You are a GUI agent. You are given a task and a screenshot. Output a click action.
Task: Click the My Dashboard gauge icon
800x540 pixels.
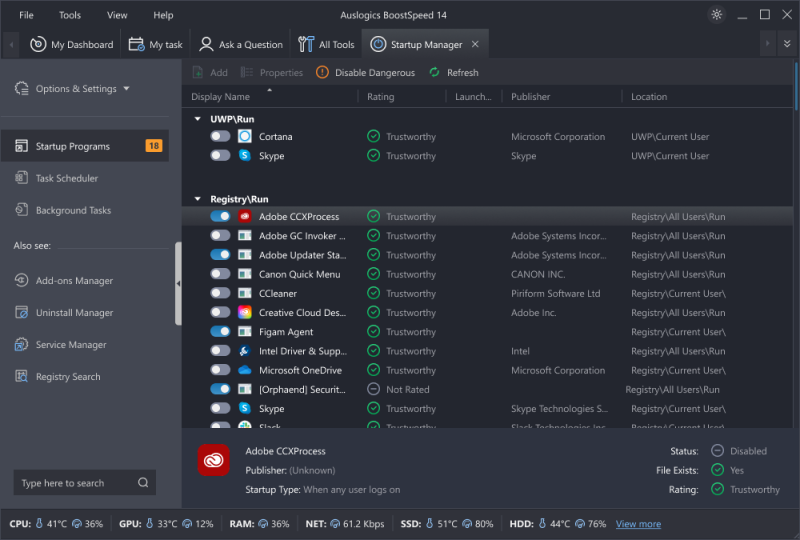pyautogui.click(x=38, y=44)
